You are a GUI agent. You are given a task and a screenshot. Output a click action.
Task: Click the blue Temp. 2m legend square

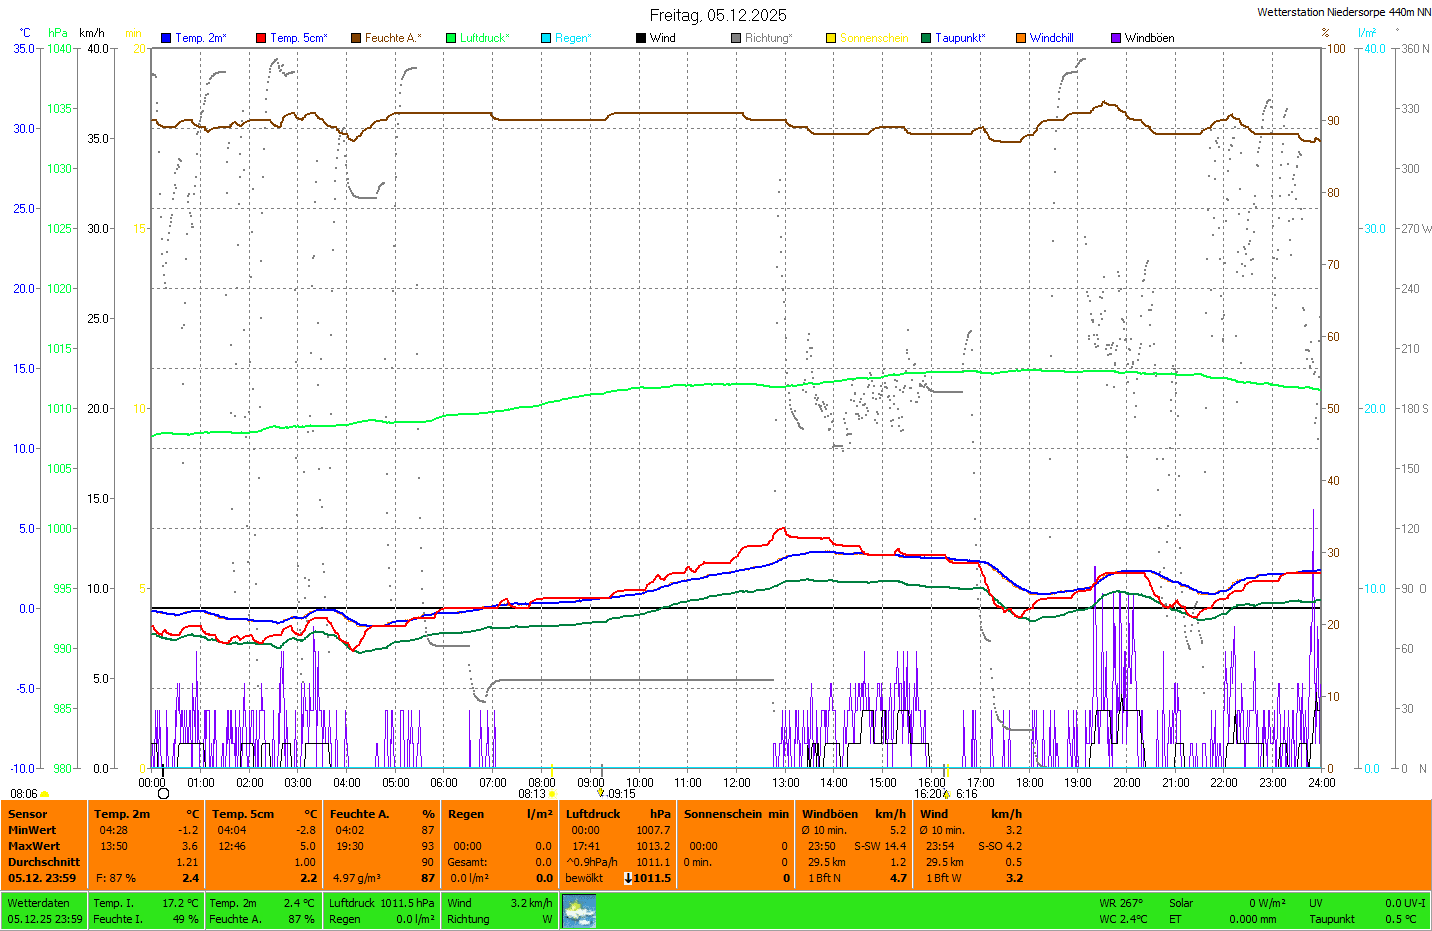point(166,38)
